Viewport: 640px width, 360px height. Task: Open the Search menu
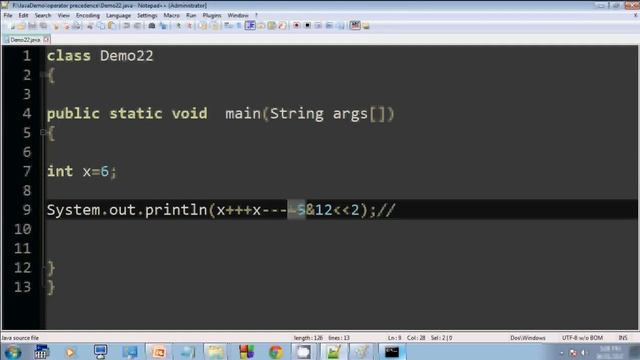pos(43,15)
